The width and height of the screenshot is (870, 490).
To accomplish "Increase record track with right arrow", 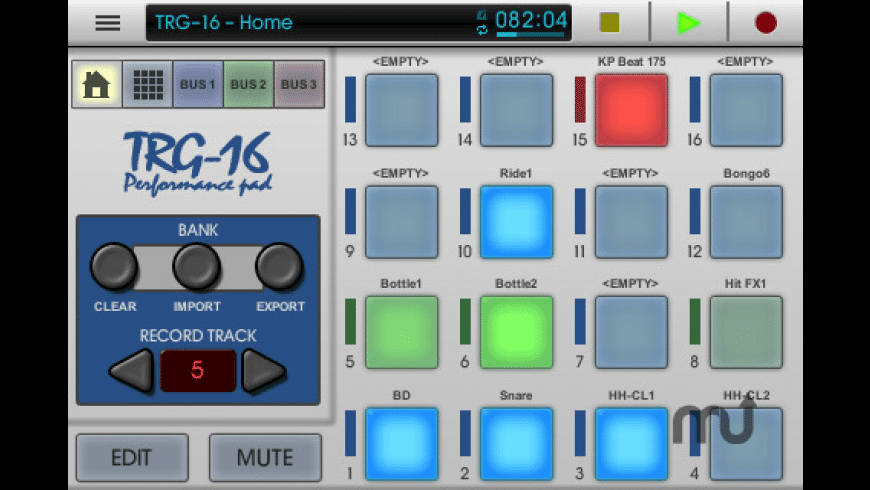I will coord(264,370).
